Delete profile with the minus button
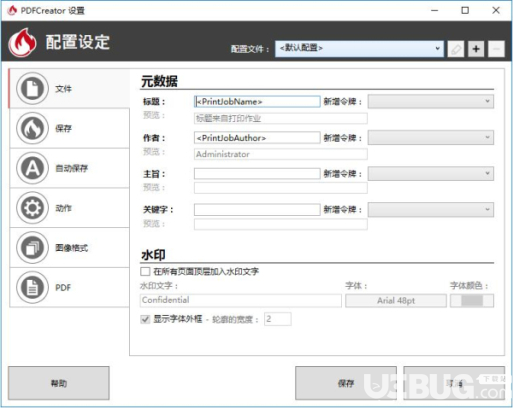 coord(496,49)
